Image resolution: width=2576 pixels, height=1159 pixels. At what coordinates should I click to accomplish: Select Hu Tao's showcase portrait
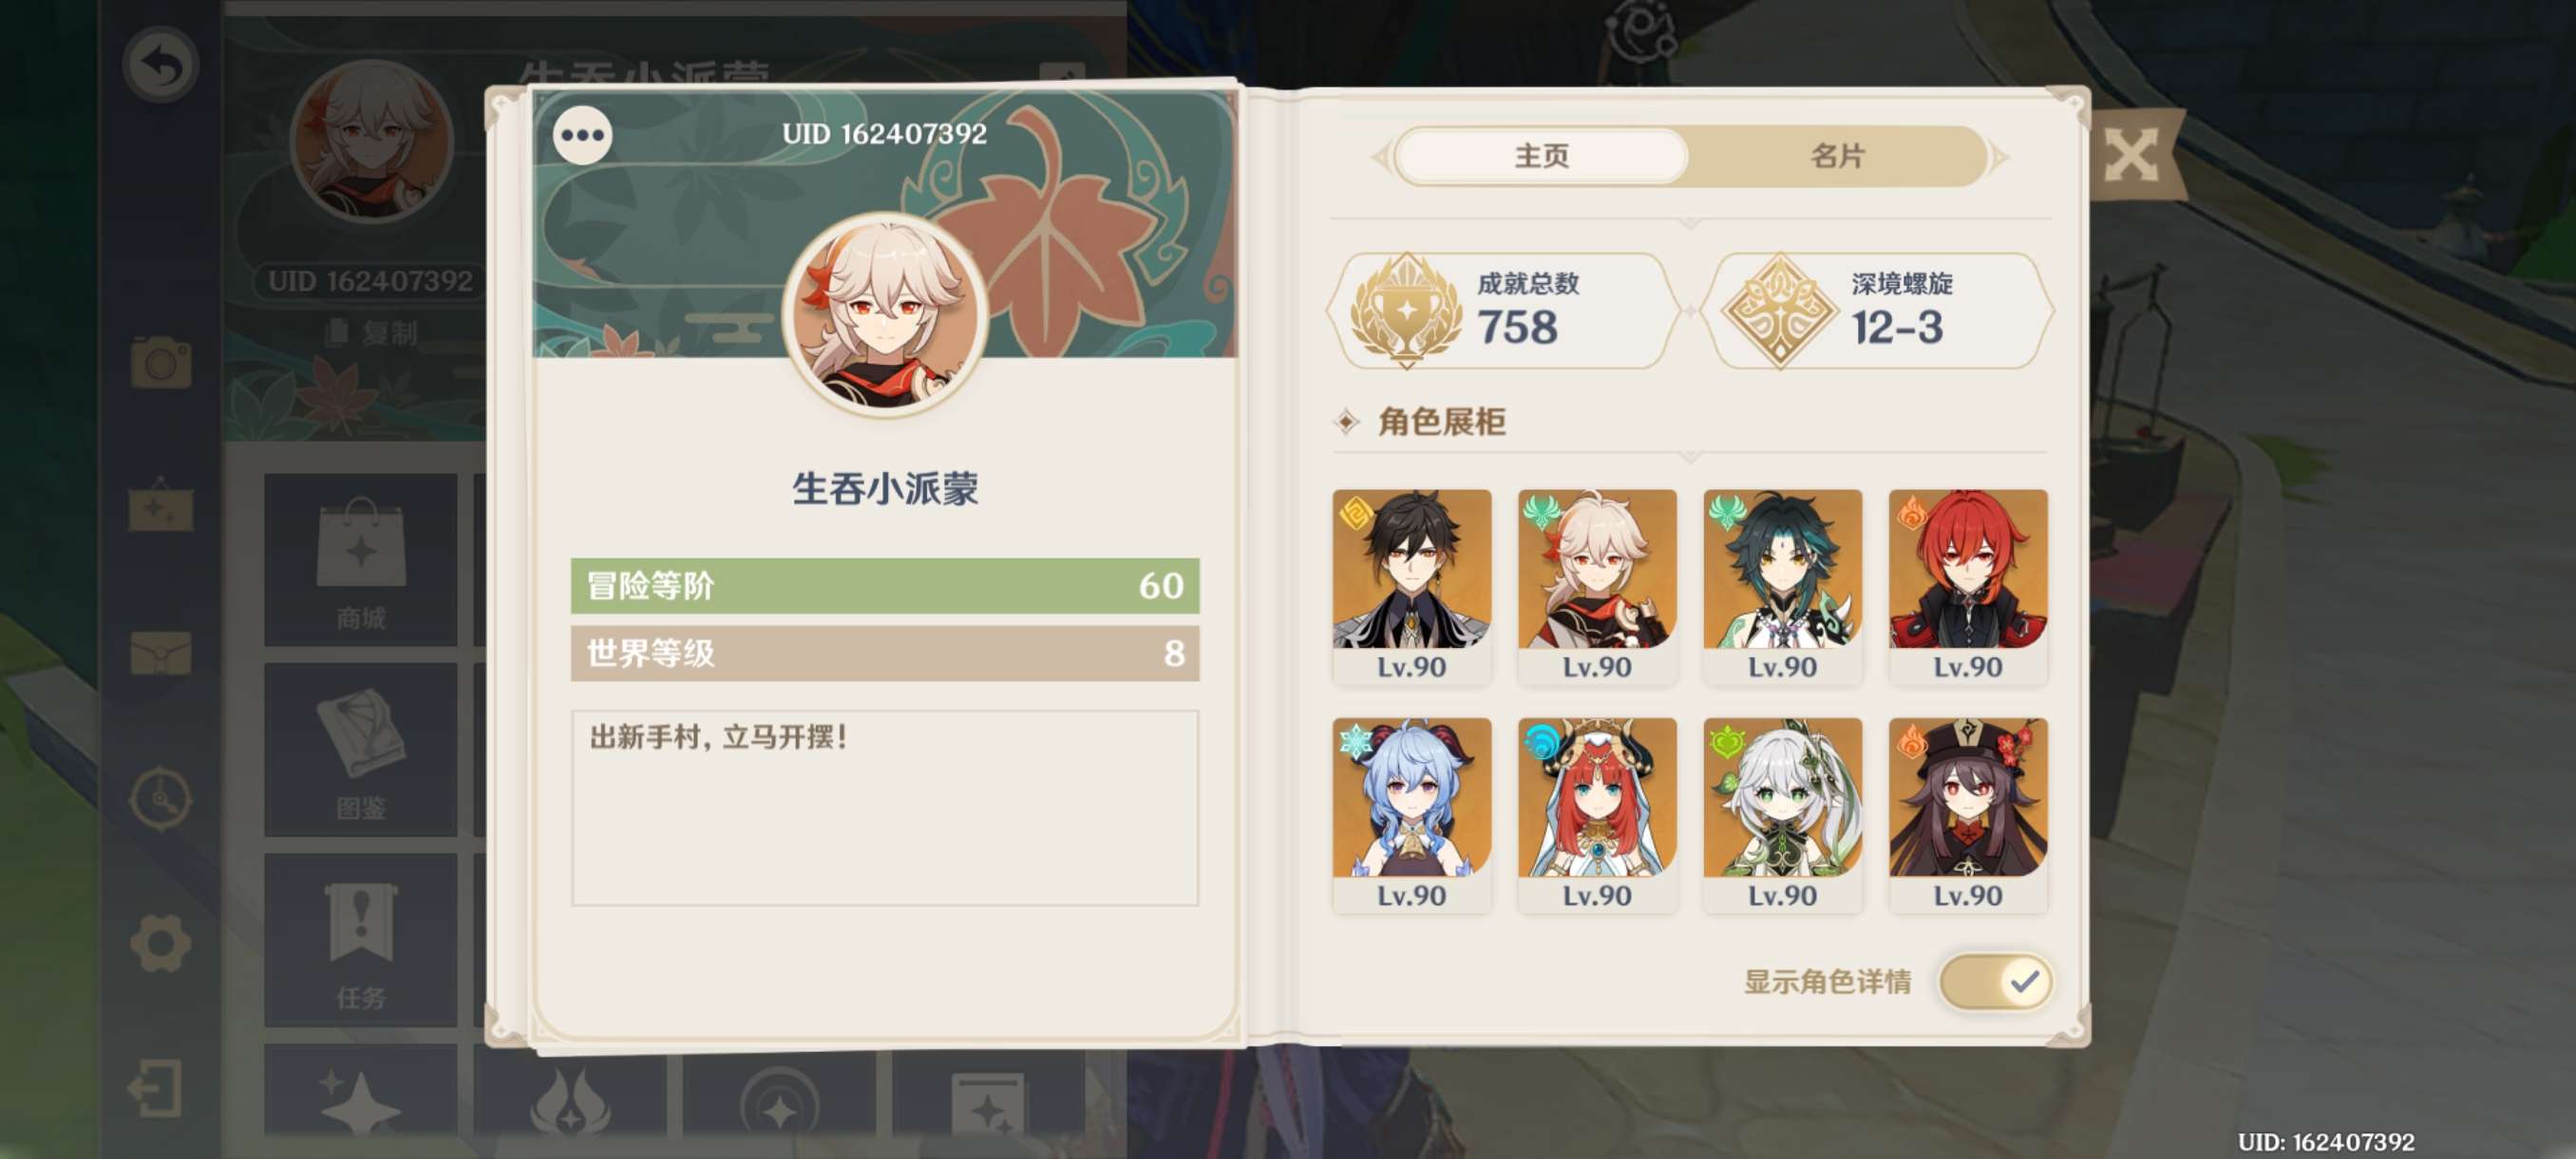point(1967,814)
